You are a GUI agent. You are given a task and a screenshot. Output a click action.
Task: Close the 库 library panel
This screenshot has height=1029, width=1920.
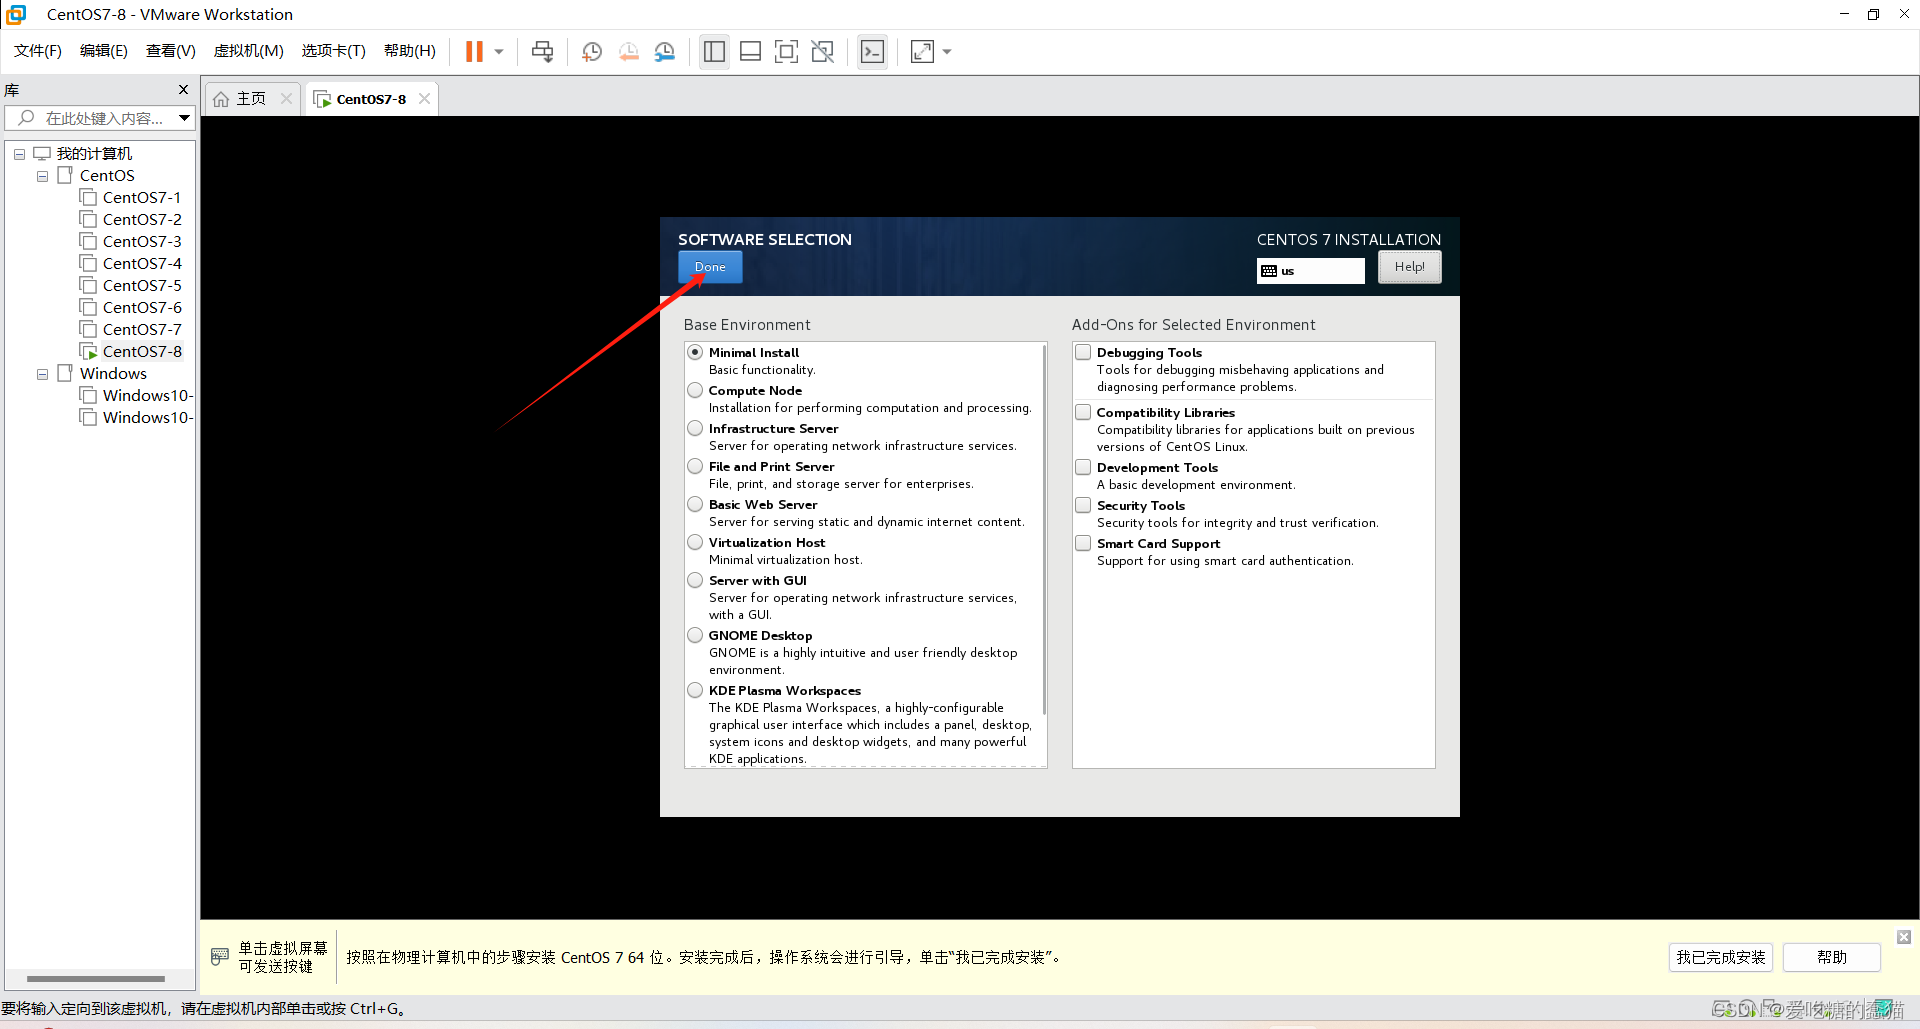click(183, 90)
